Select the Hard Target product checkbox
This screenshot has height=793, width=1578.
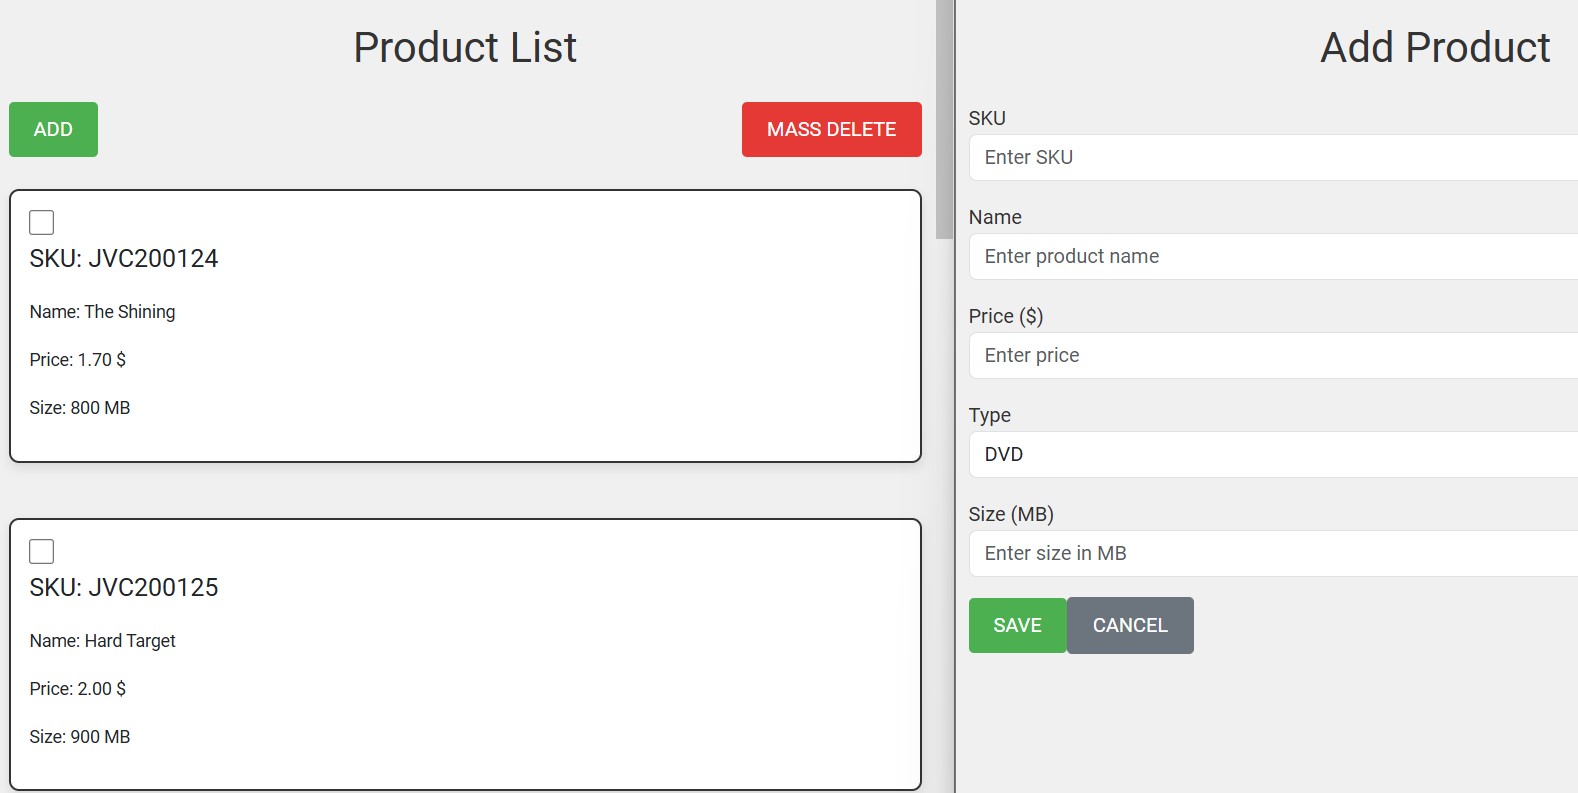click(x=42, y=550)
